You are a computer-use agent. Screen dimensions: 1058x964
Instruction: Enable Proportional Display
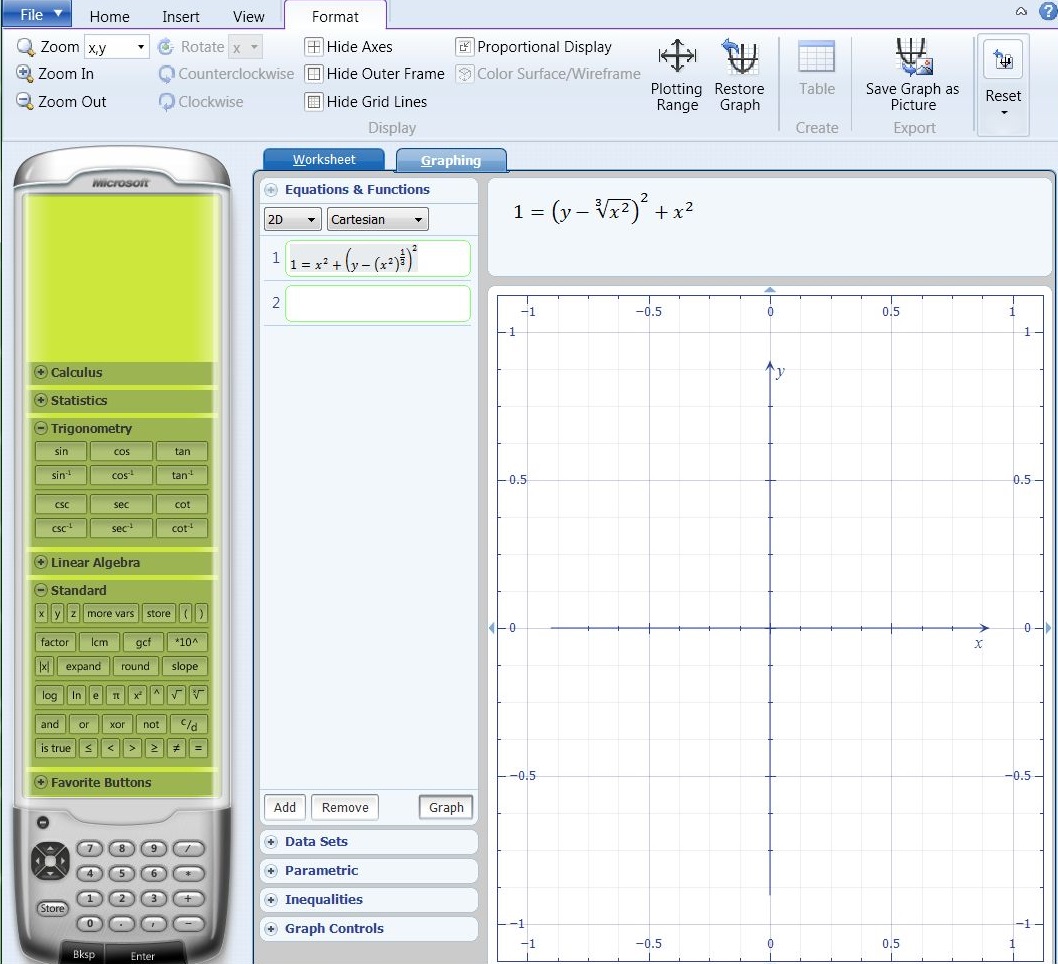tap(535, 46)
